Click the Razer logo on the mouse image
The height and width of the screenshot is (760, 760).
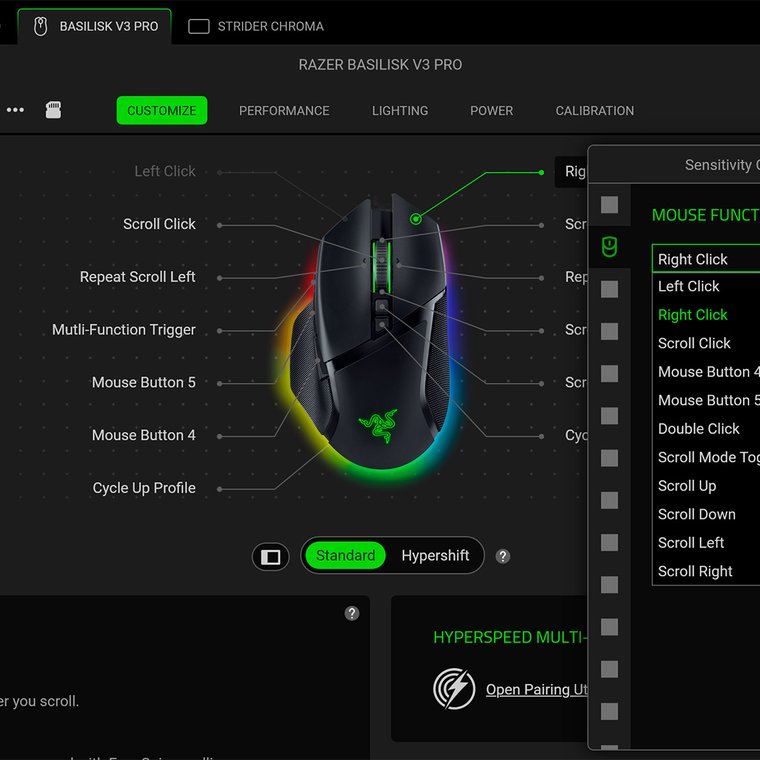pos(378,425)
